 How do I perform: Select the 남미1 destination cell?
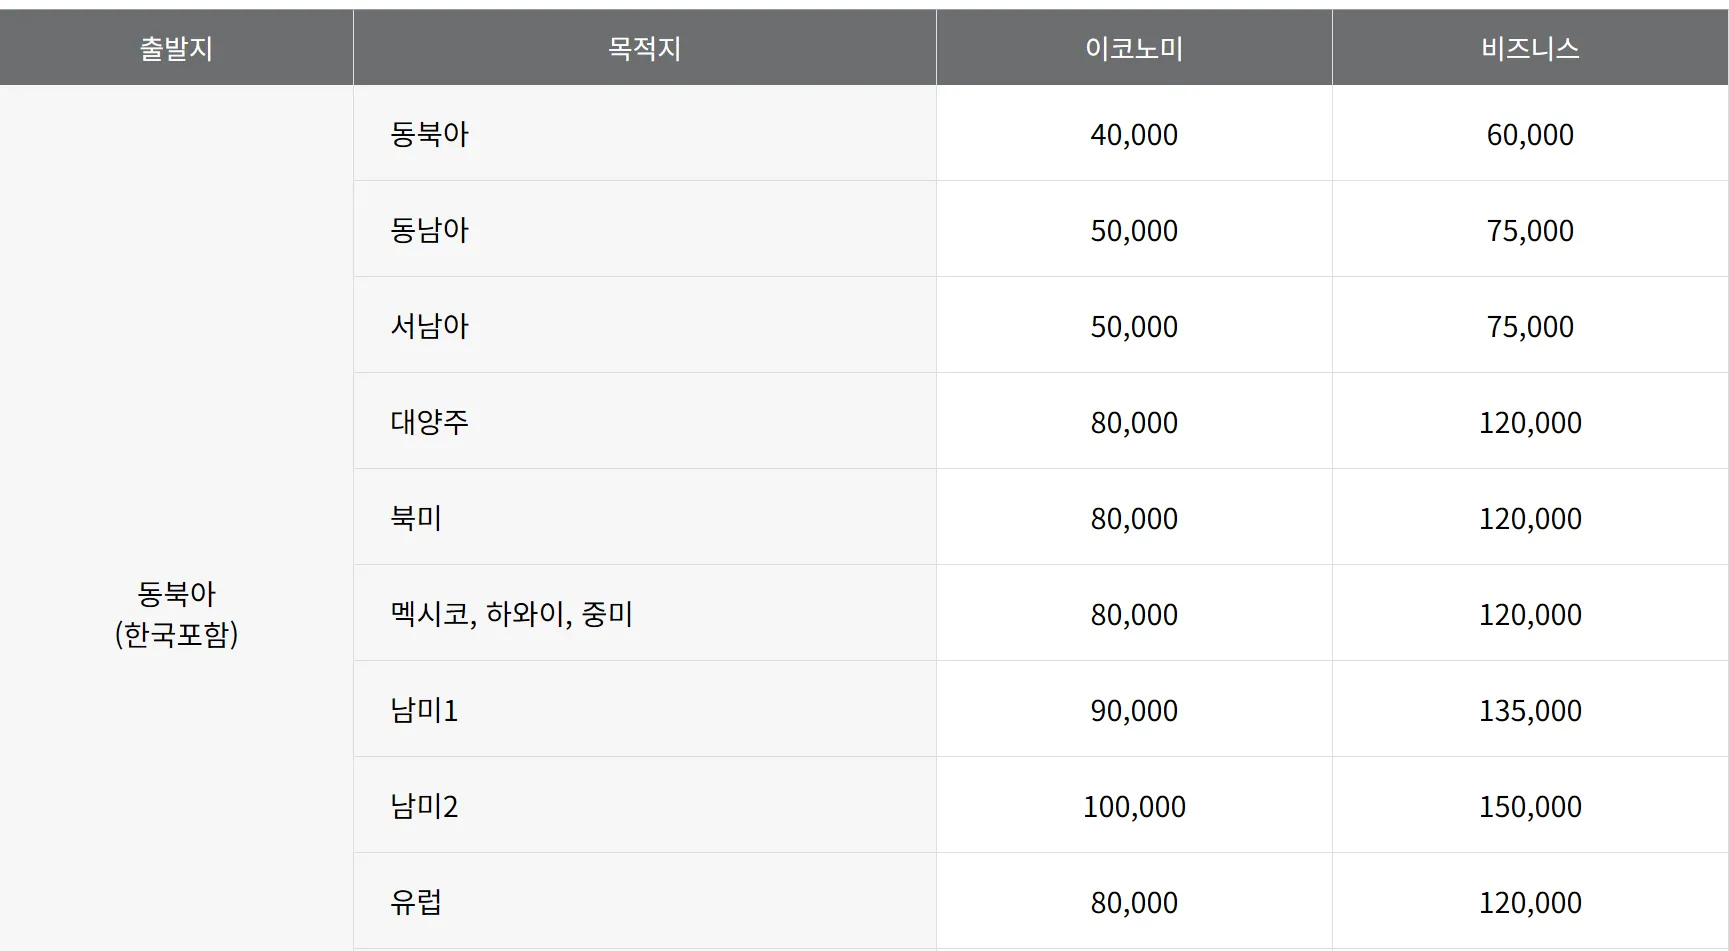(424, 710)
